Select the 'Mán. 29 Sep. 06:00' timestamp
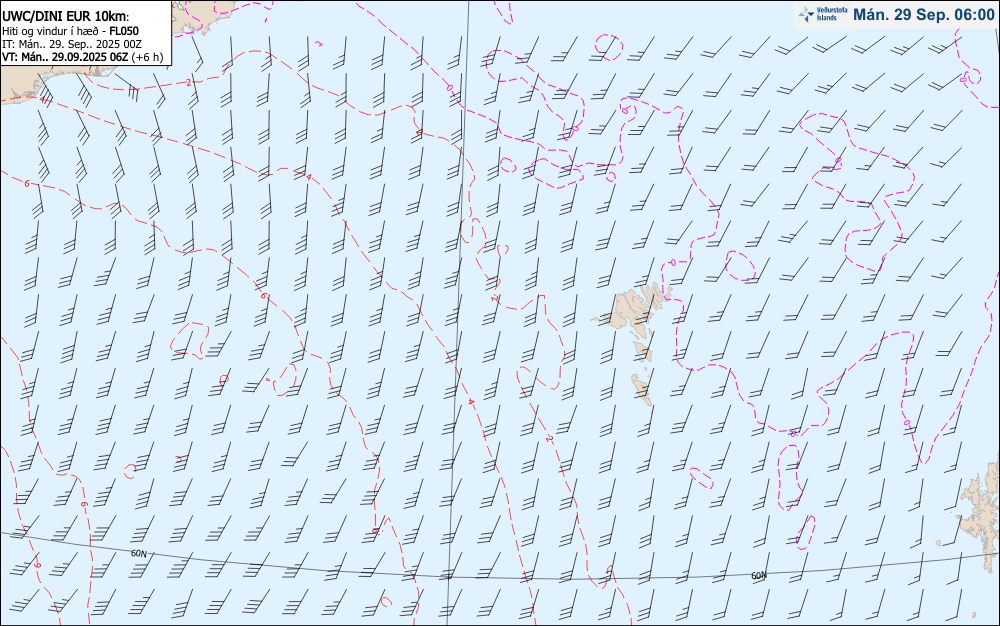This screenshot has width=1000, height=626. [x=923, y=15]
